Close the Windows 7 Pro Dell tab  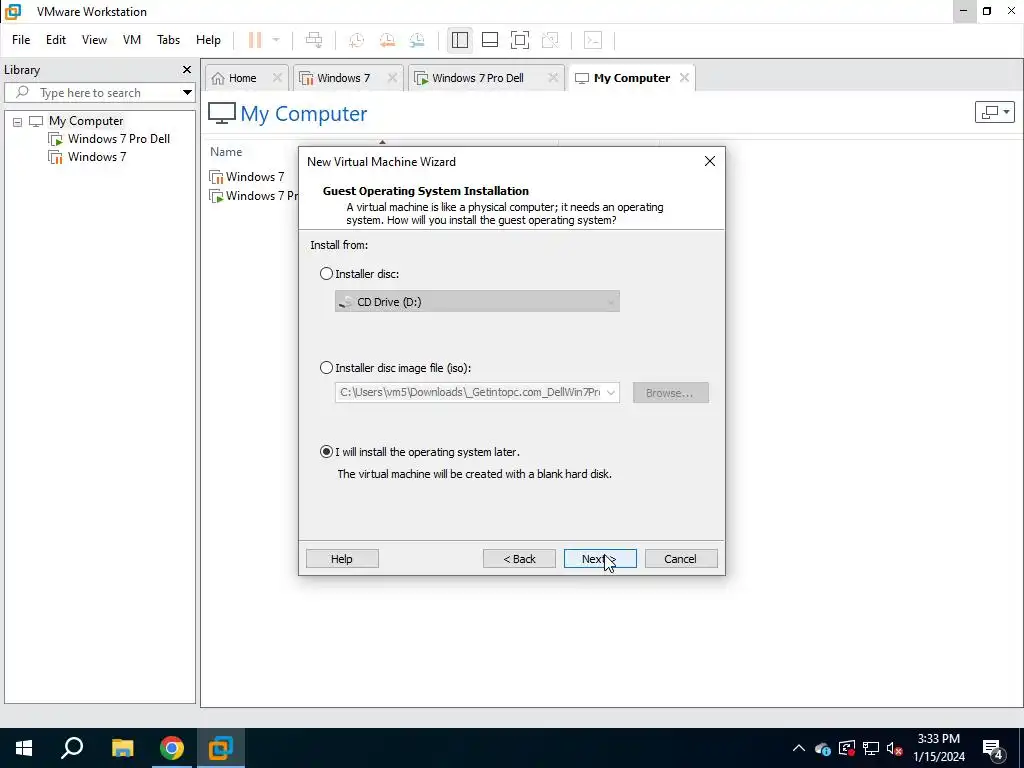(x=552, y=78)
